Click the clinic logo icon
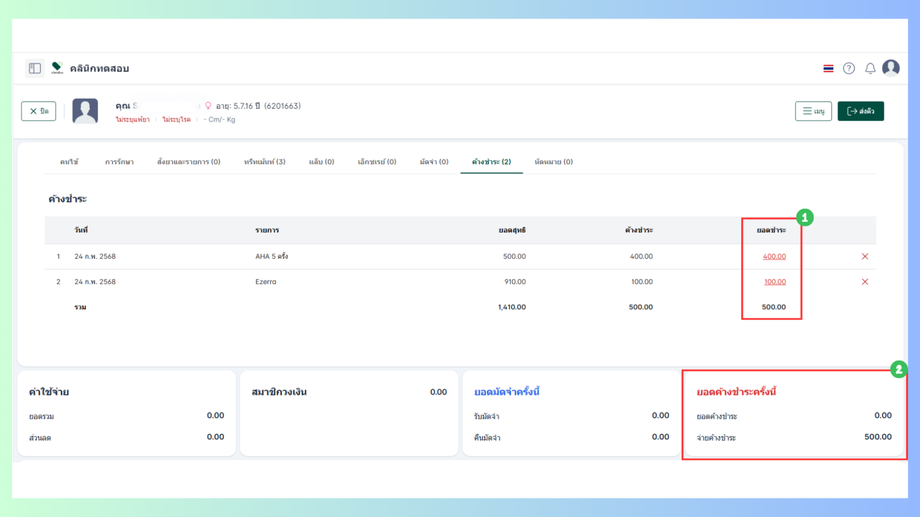This screenshot has height=517, width=920. coord(57,68)
